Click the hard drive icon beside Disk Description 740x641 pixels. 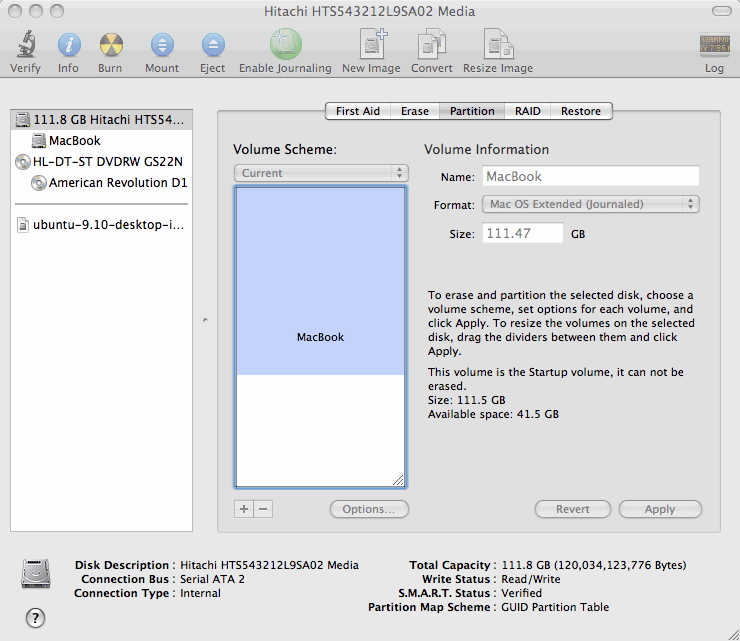(x=36, y=574)
